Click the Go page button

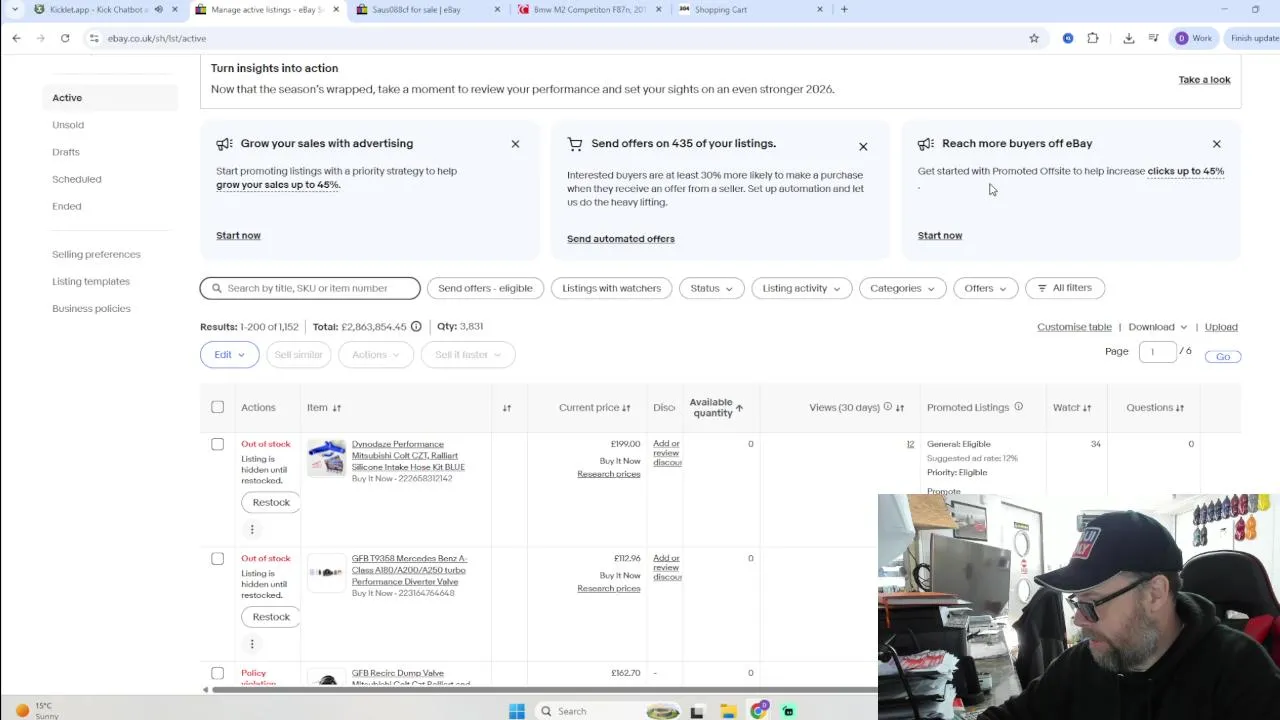(x=1223, y=356)
